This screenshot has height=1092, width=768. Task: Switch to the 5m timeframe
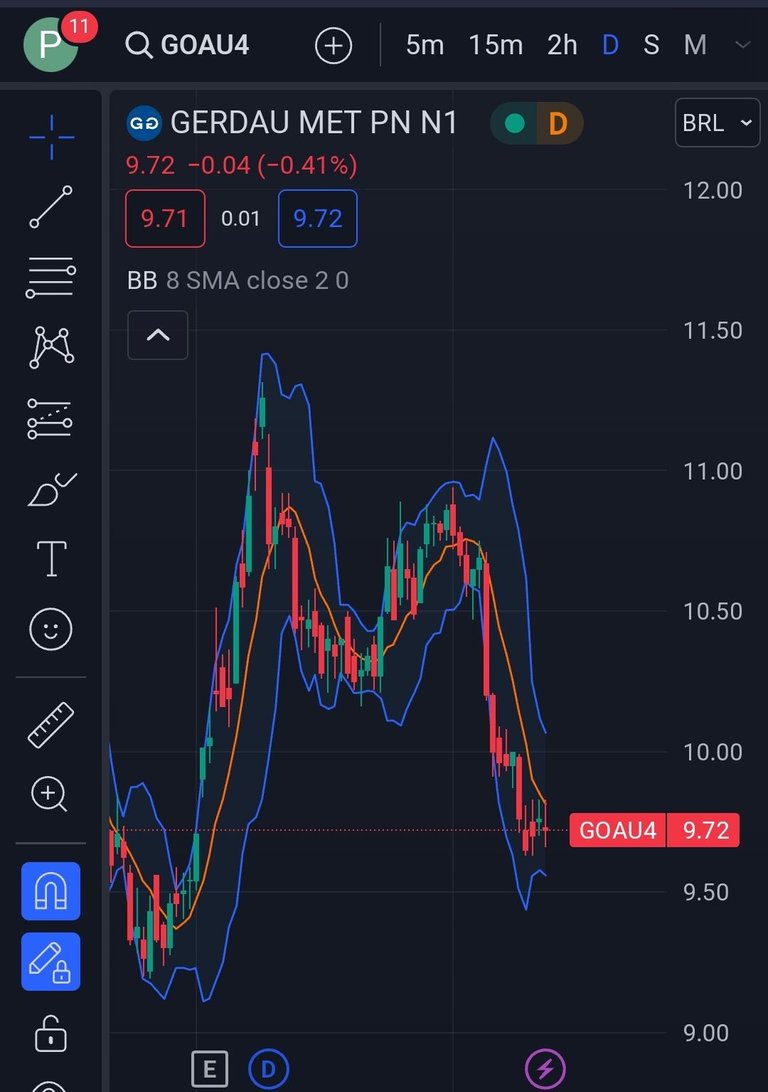[425, 45]
